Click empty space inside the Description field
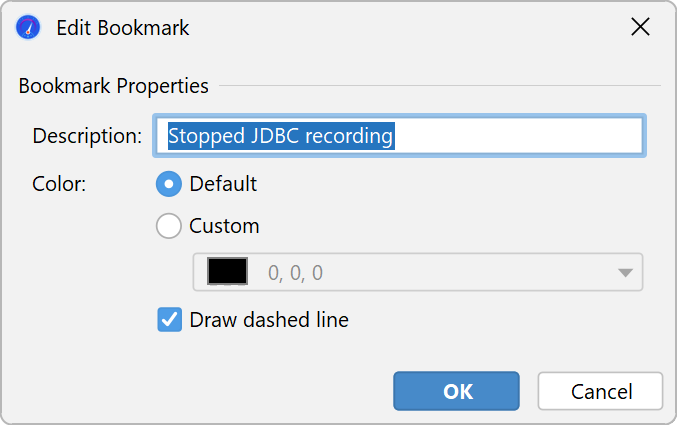 click(x=520, y=136)
